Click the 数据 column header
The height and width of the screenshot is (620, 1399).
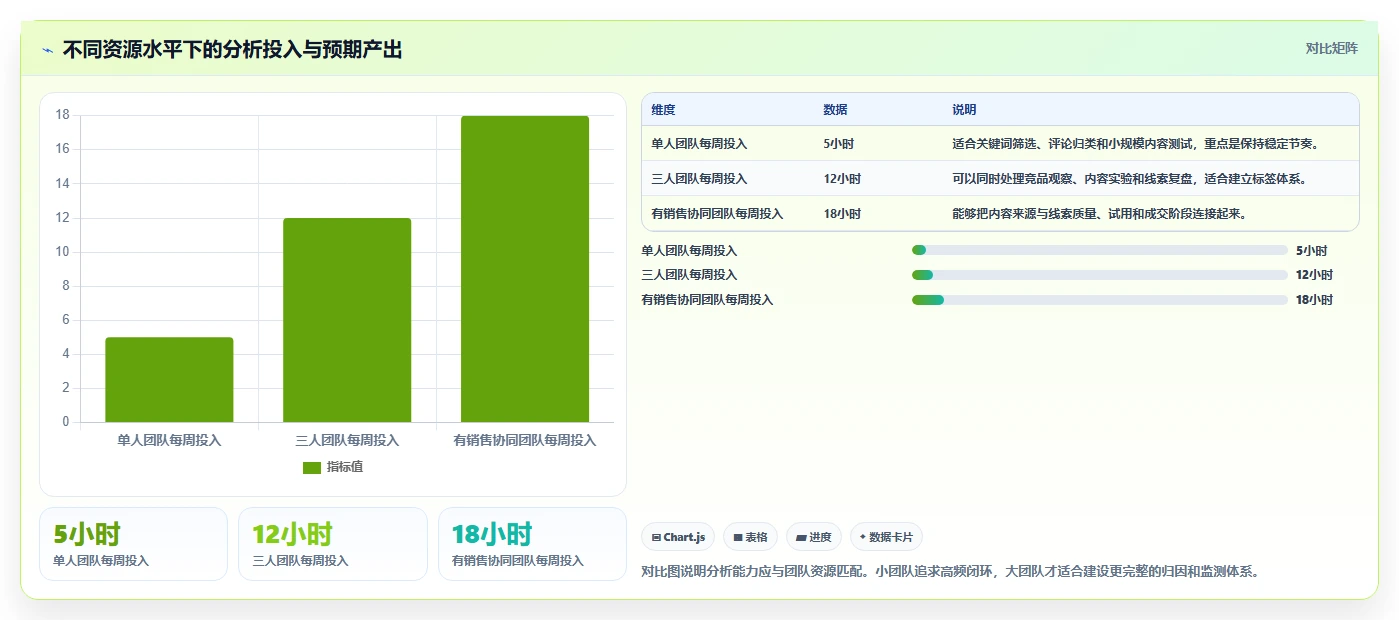click(x=835, y=110)
